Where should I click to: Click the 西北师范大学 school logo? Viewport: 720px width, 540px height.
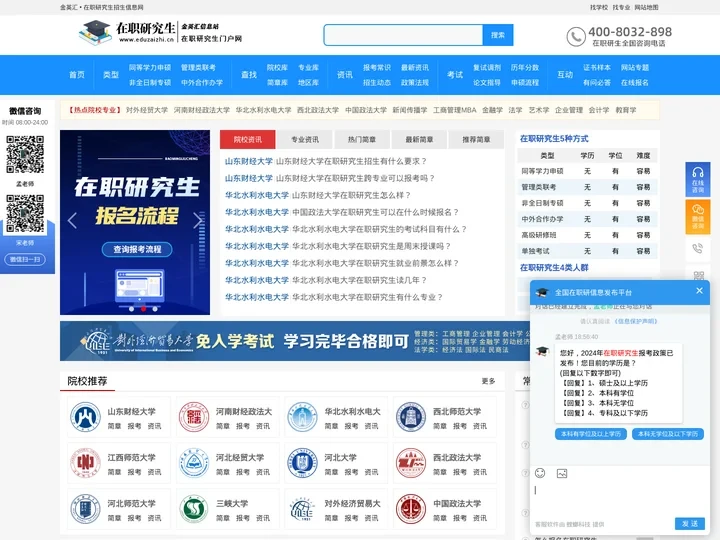coord(411,417)
